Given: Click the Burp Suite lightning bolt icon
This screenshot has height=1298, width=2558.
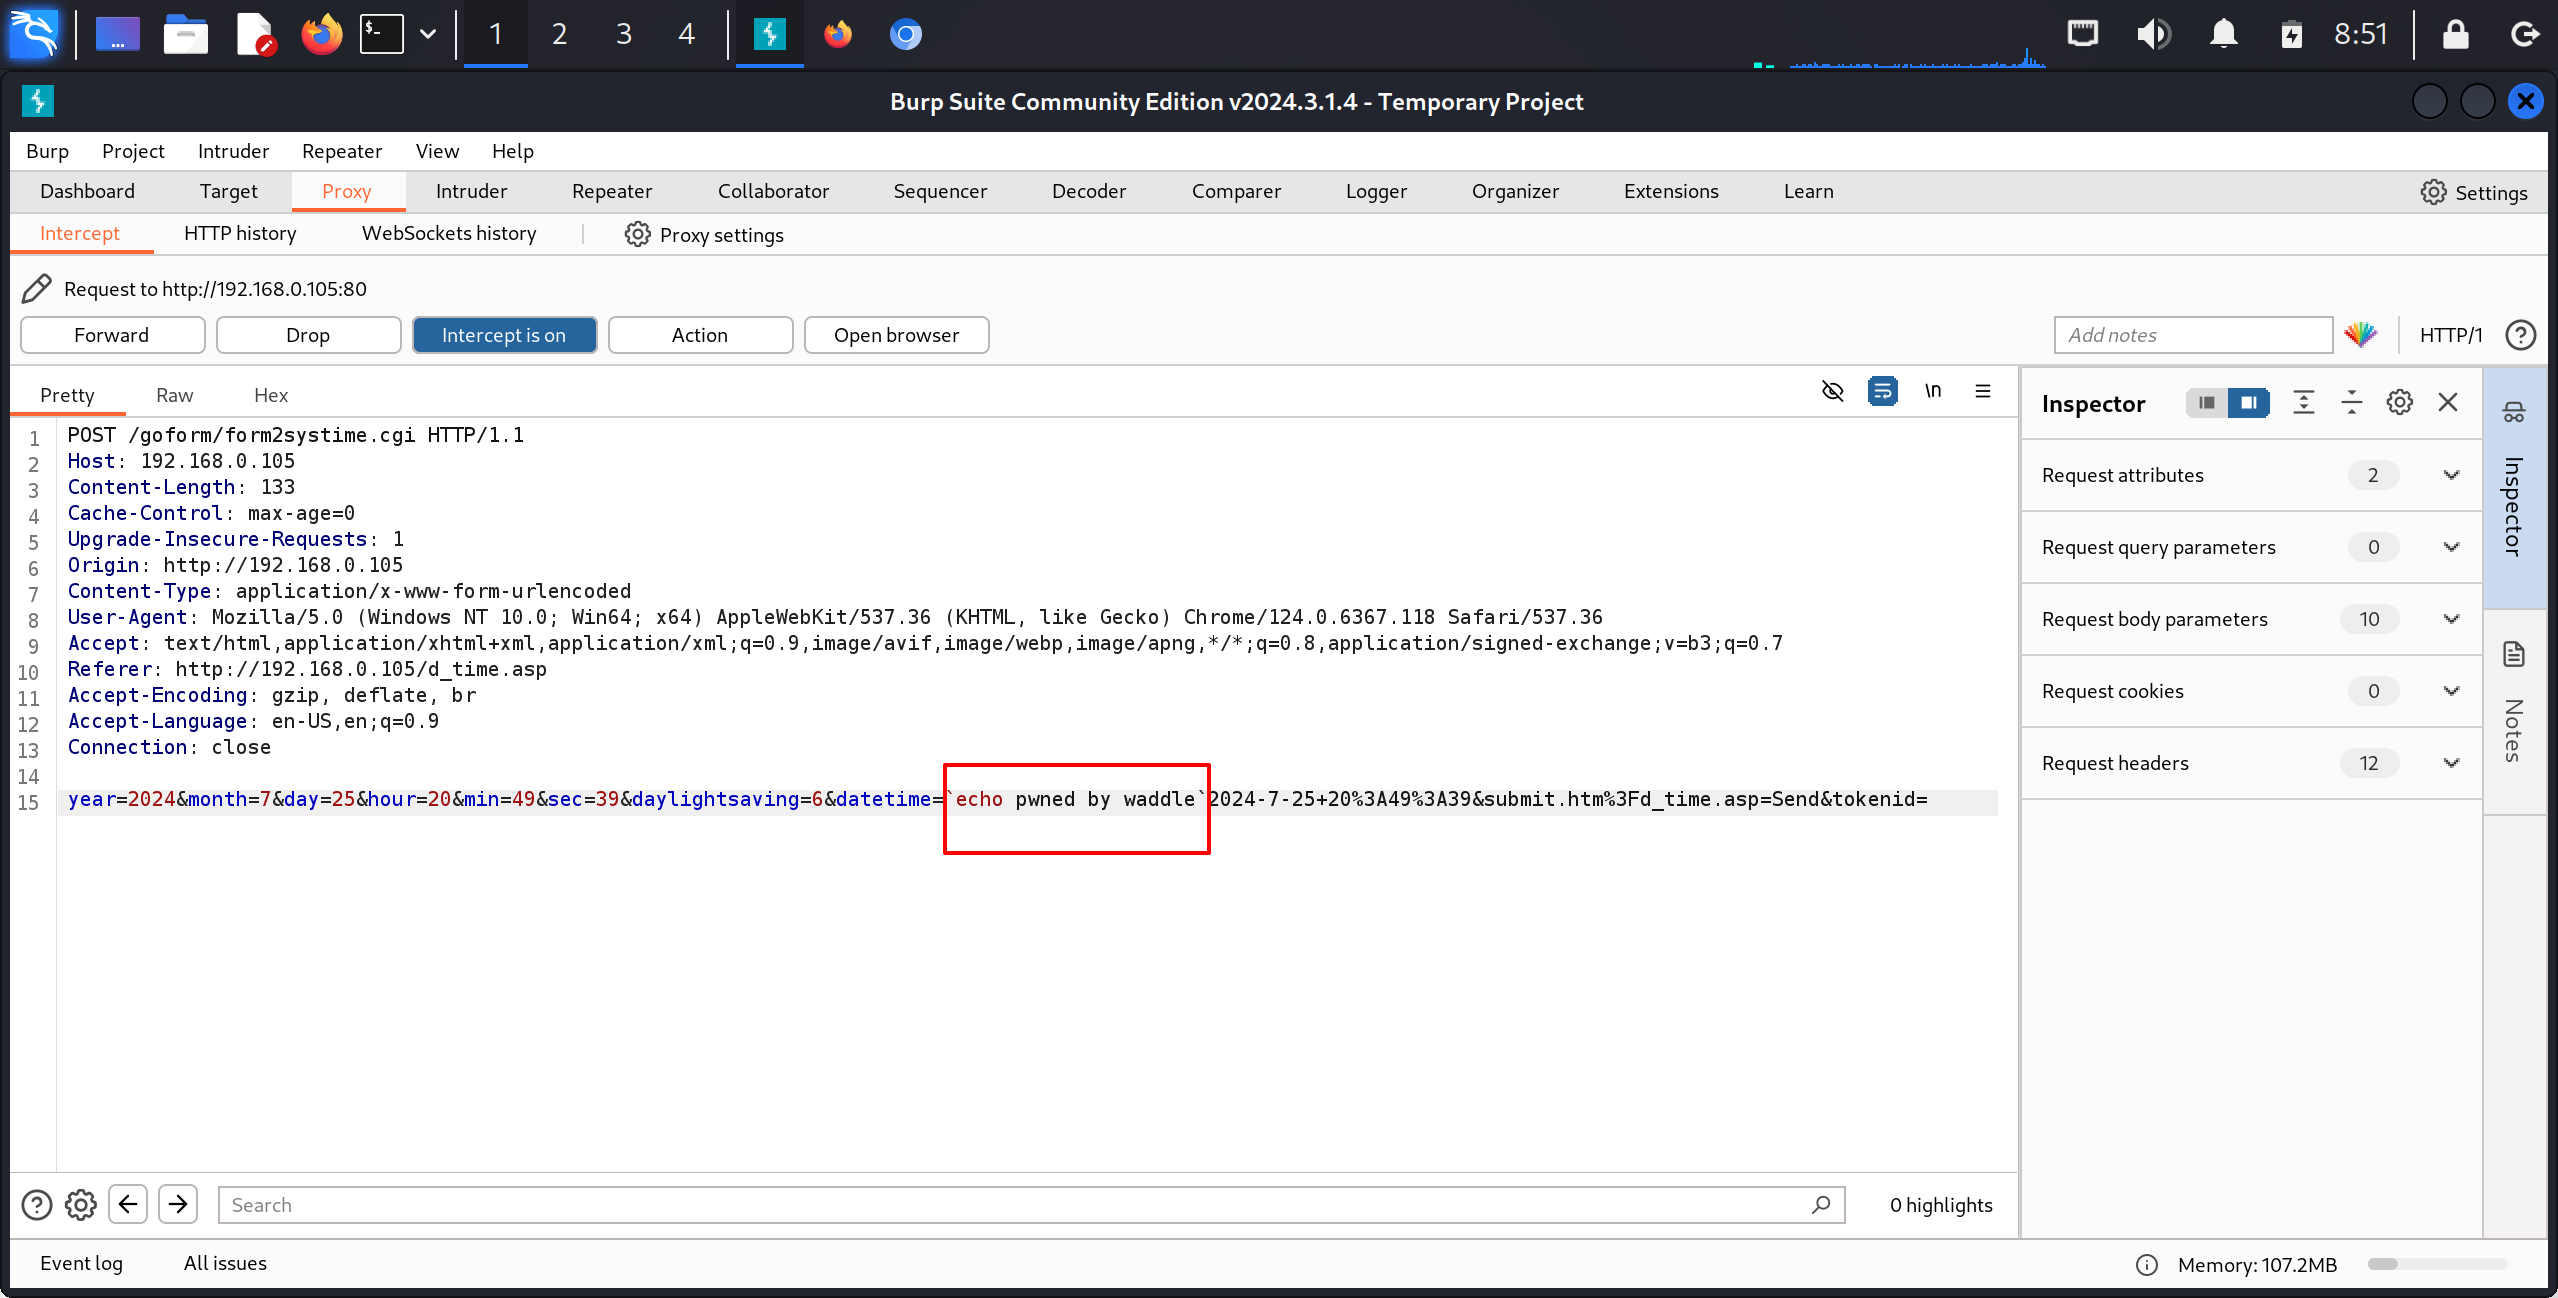Looking at the screenshot, I should click(x=36, y=101).
